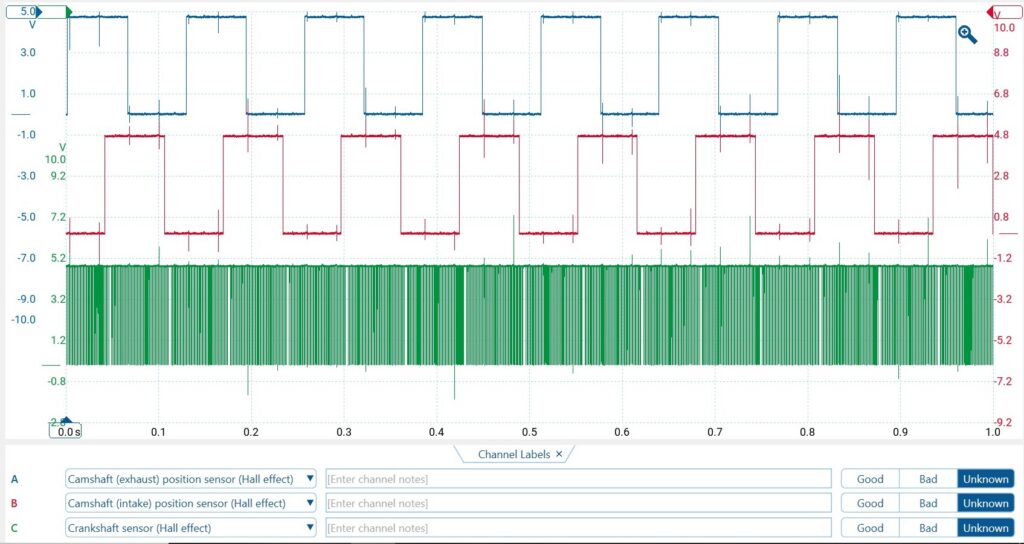Set channel C status to Unknown
The height and width of the screenshot is (544, 1024).
point(985,527)
